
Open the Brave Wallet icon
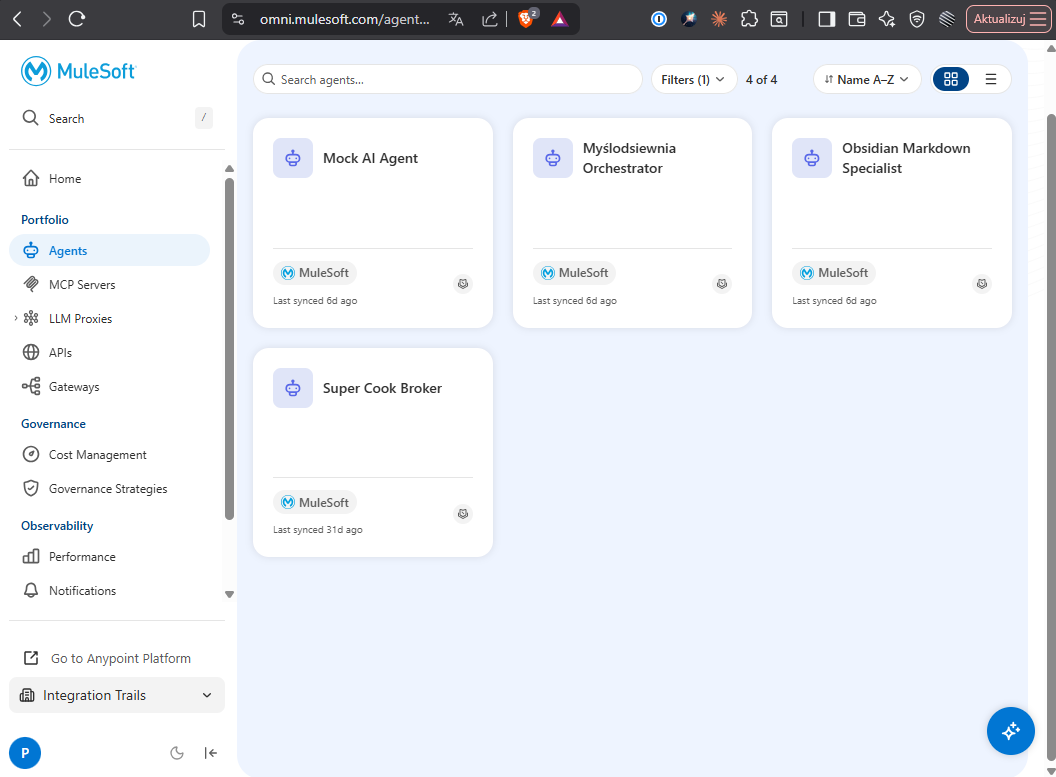click(857, 19)
